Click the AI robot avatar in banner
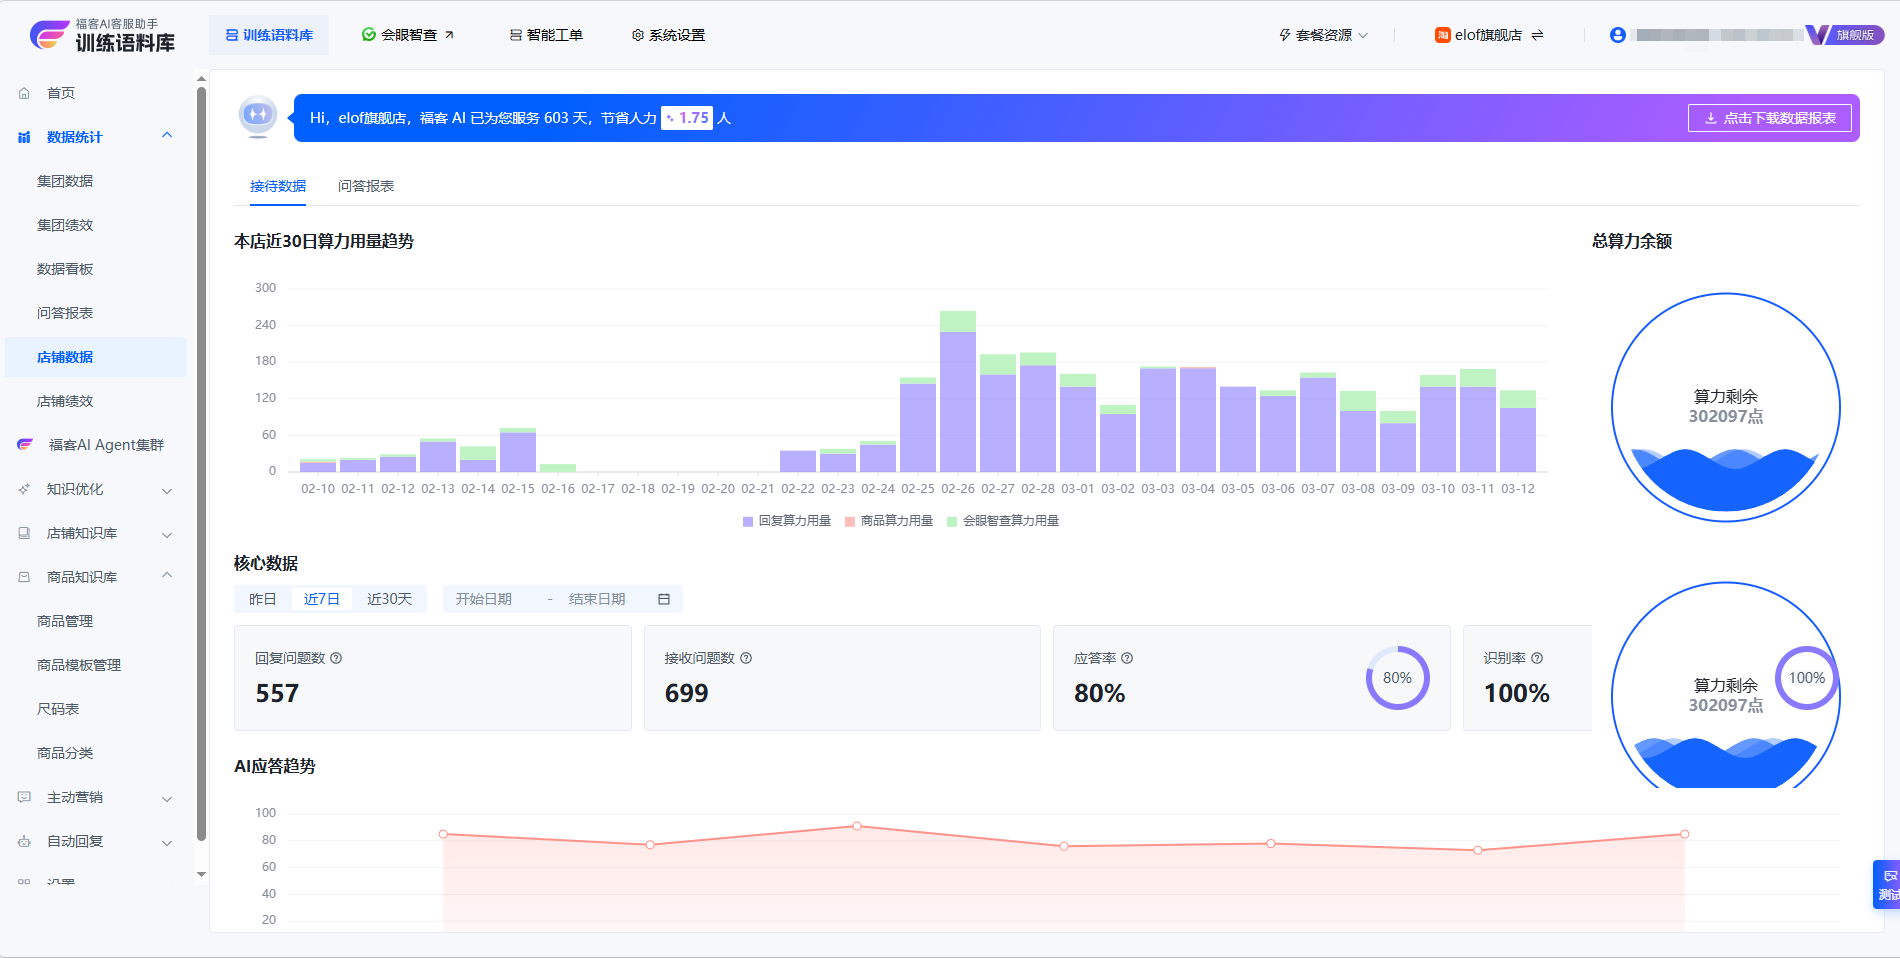Viewport: 1900px width, 958px height. tap(258, 116)
